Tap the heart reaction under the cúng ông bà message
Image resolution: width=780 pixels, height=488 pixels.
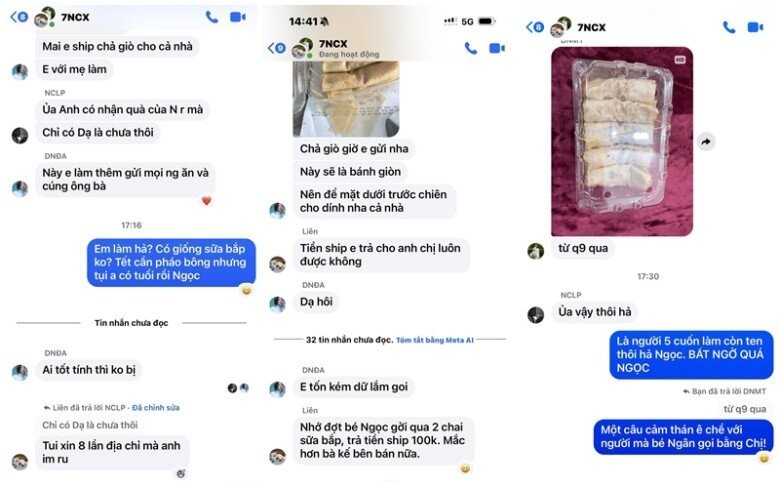(206, 201)
